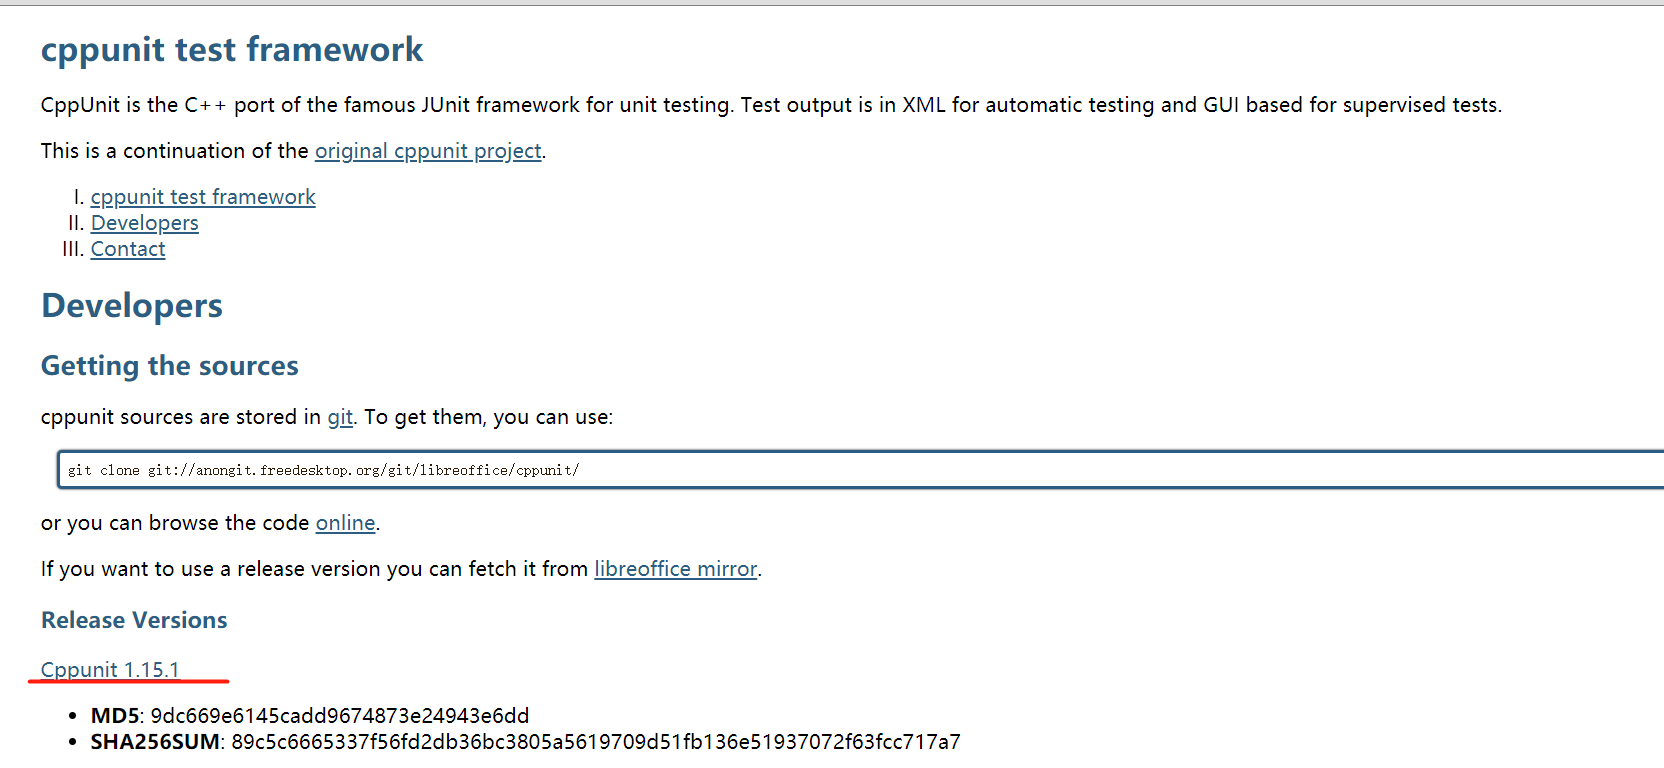This screenshot has width=1664, height=768.
Task: Click the Release Versions heading
Action: (x=134, y=620)
